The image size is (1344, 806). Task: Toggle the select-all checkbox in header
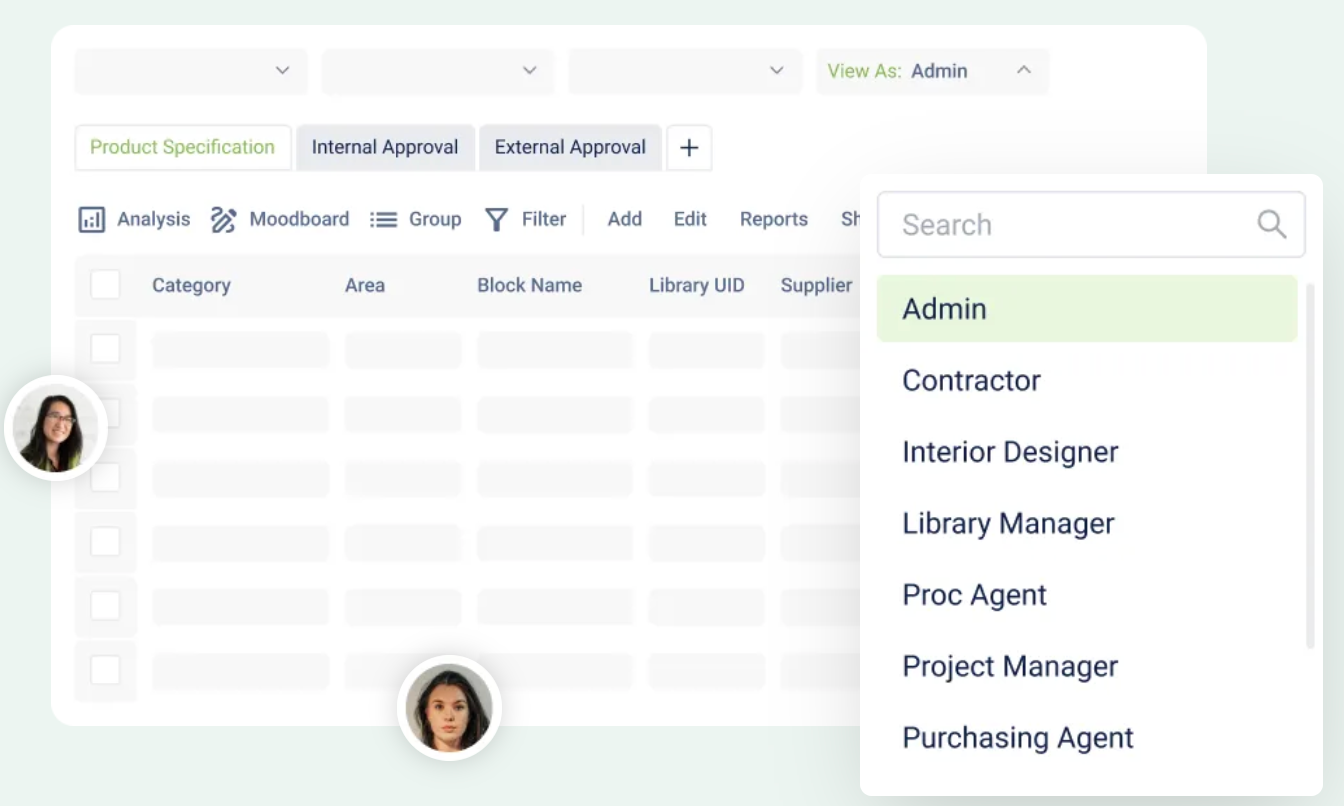(105, 285)
